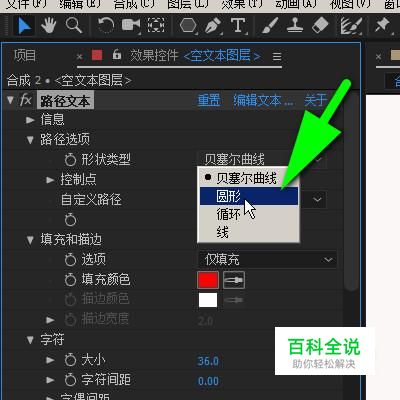Click 编辑文本 link
The height and width of the screenshot is (400, 400).
[x=263, y=100]
